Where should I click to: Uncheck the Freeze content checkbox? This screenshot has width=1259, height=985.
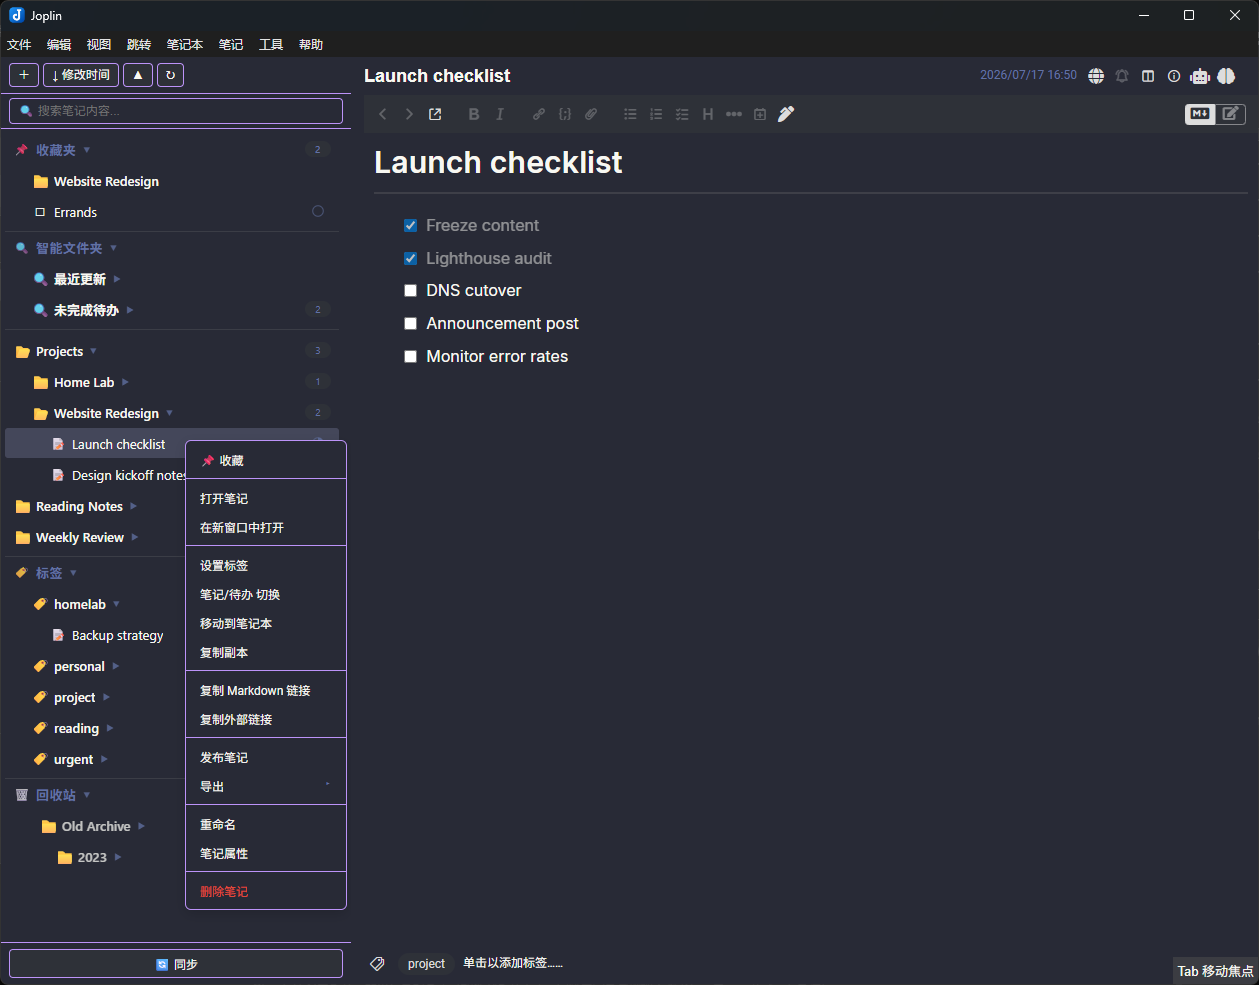(x=410, y=226)
